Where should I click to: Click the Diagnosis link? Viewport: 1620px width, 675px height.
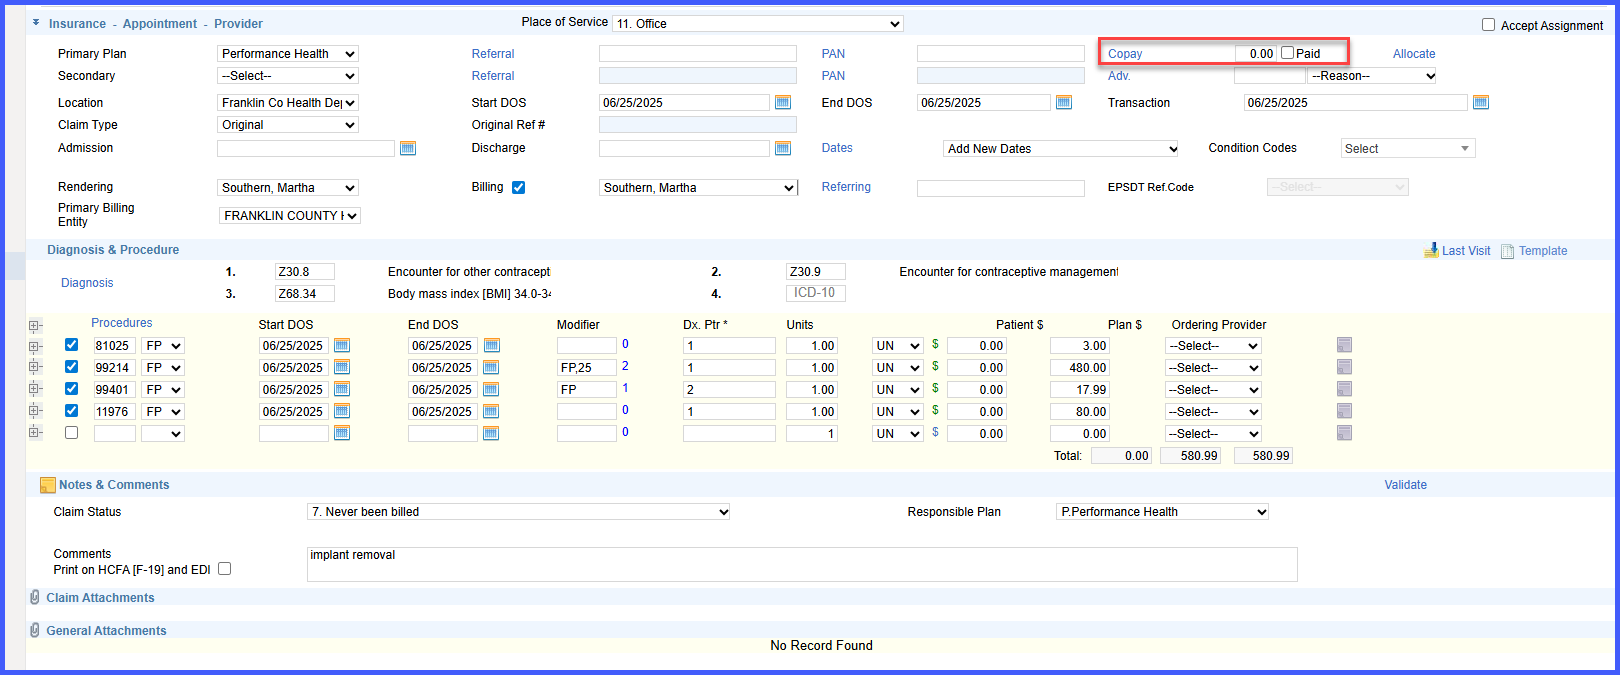87,283
